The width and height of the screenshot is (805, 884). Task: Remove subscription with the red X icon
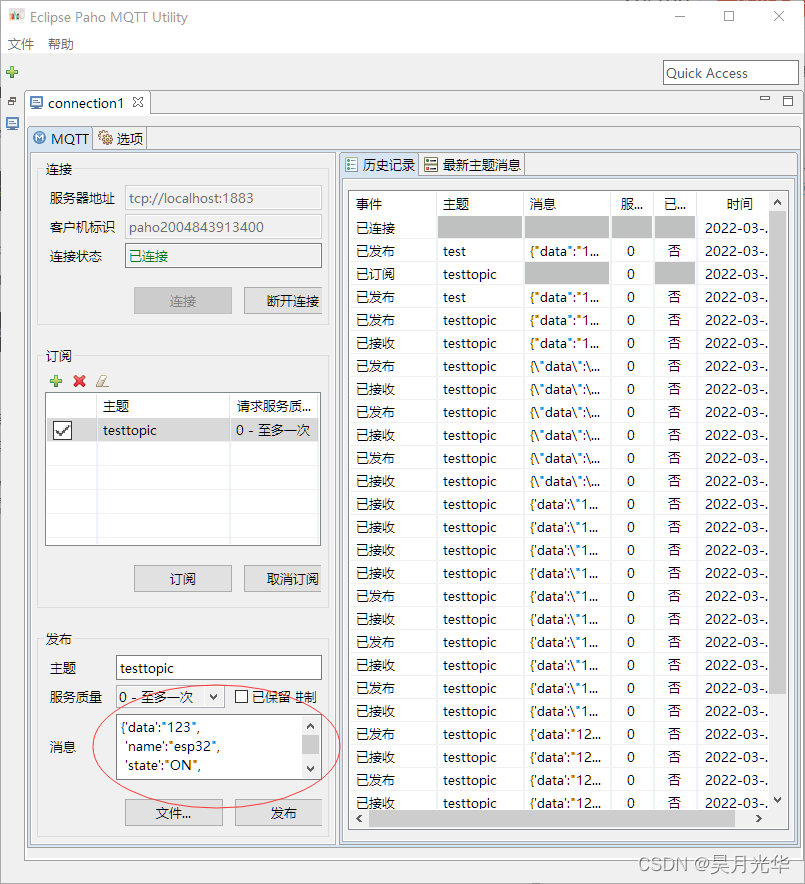pyautogui.click(x=79, y=381)
